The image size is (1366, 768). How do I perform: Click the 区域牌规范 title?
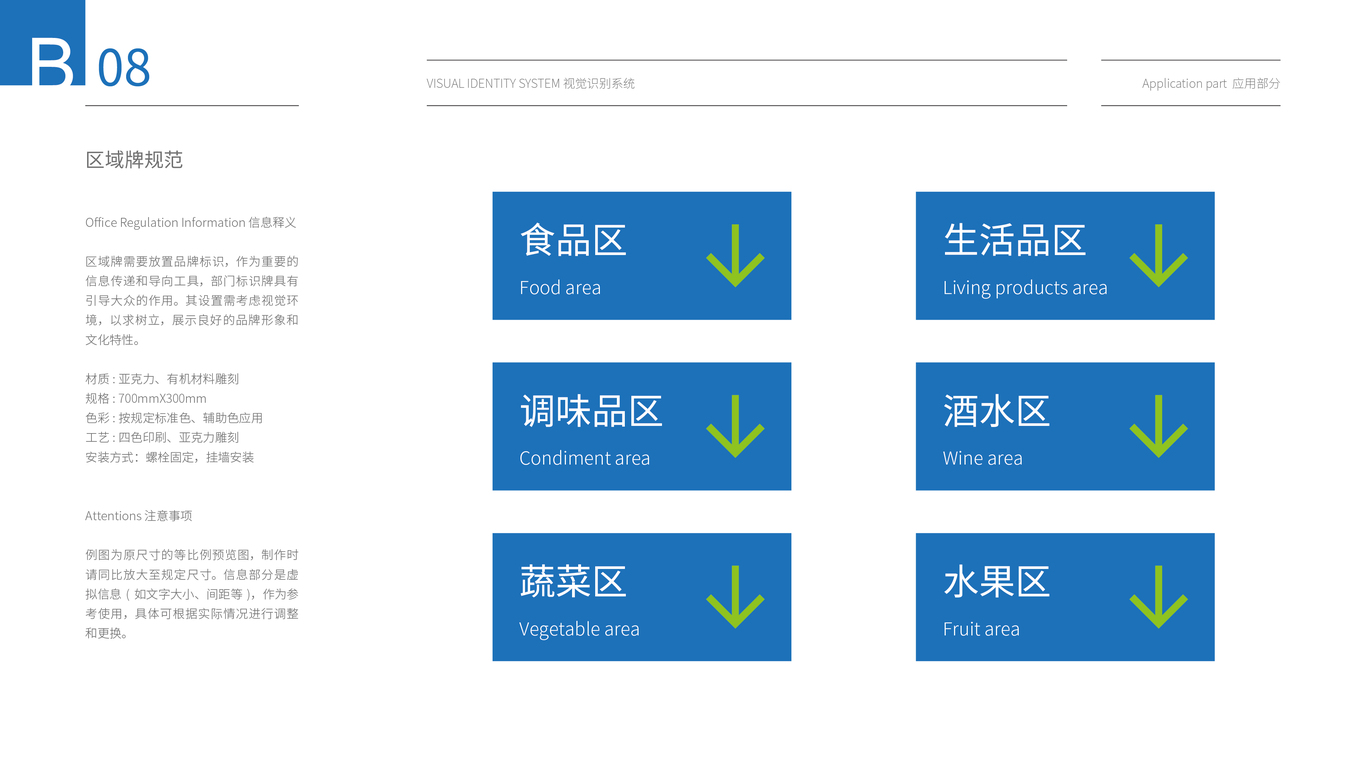(134, 160)
